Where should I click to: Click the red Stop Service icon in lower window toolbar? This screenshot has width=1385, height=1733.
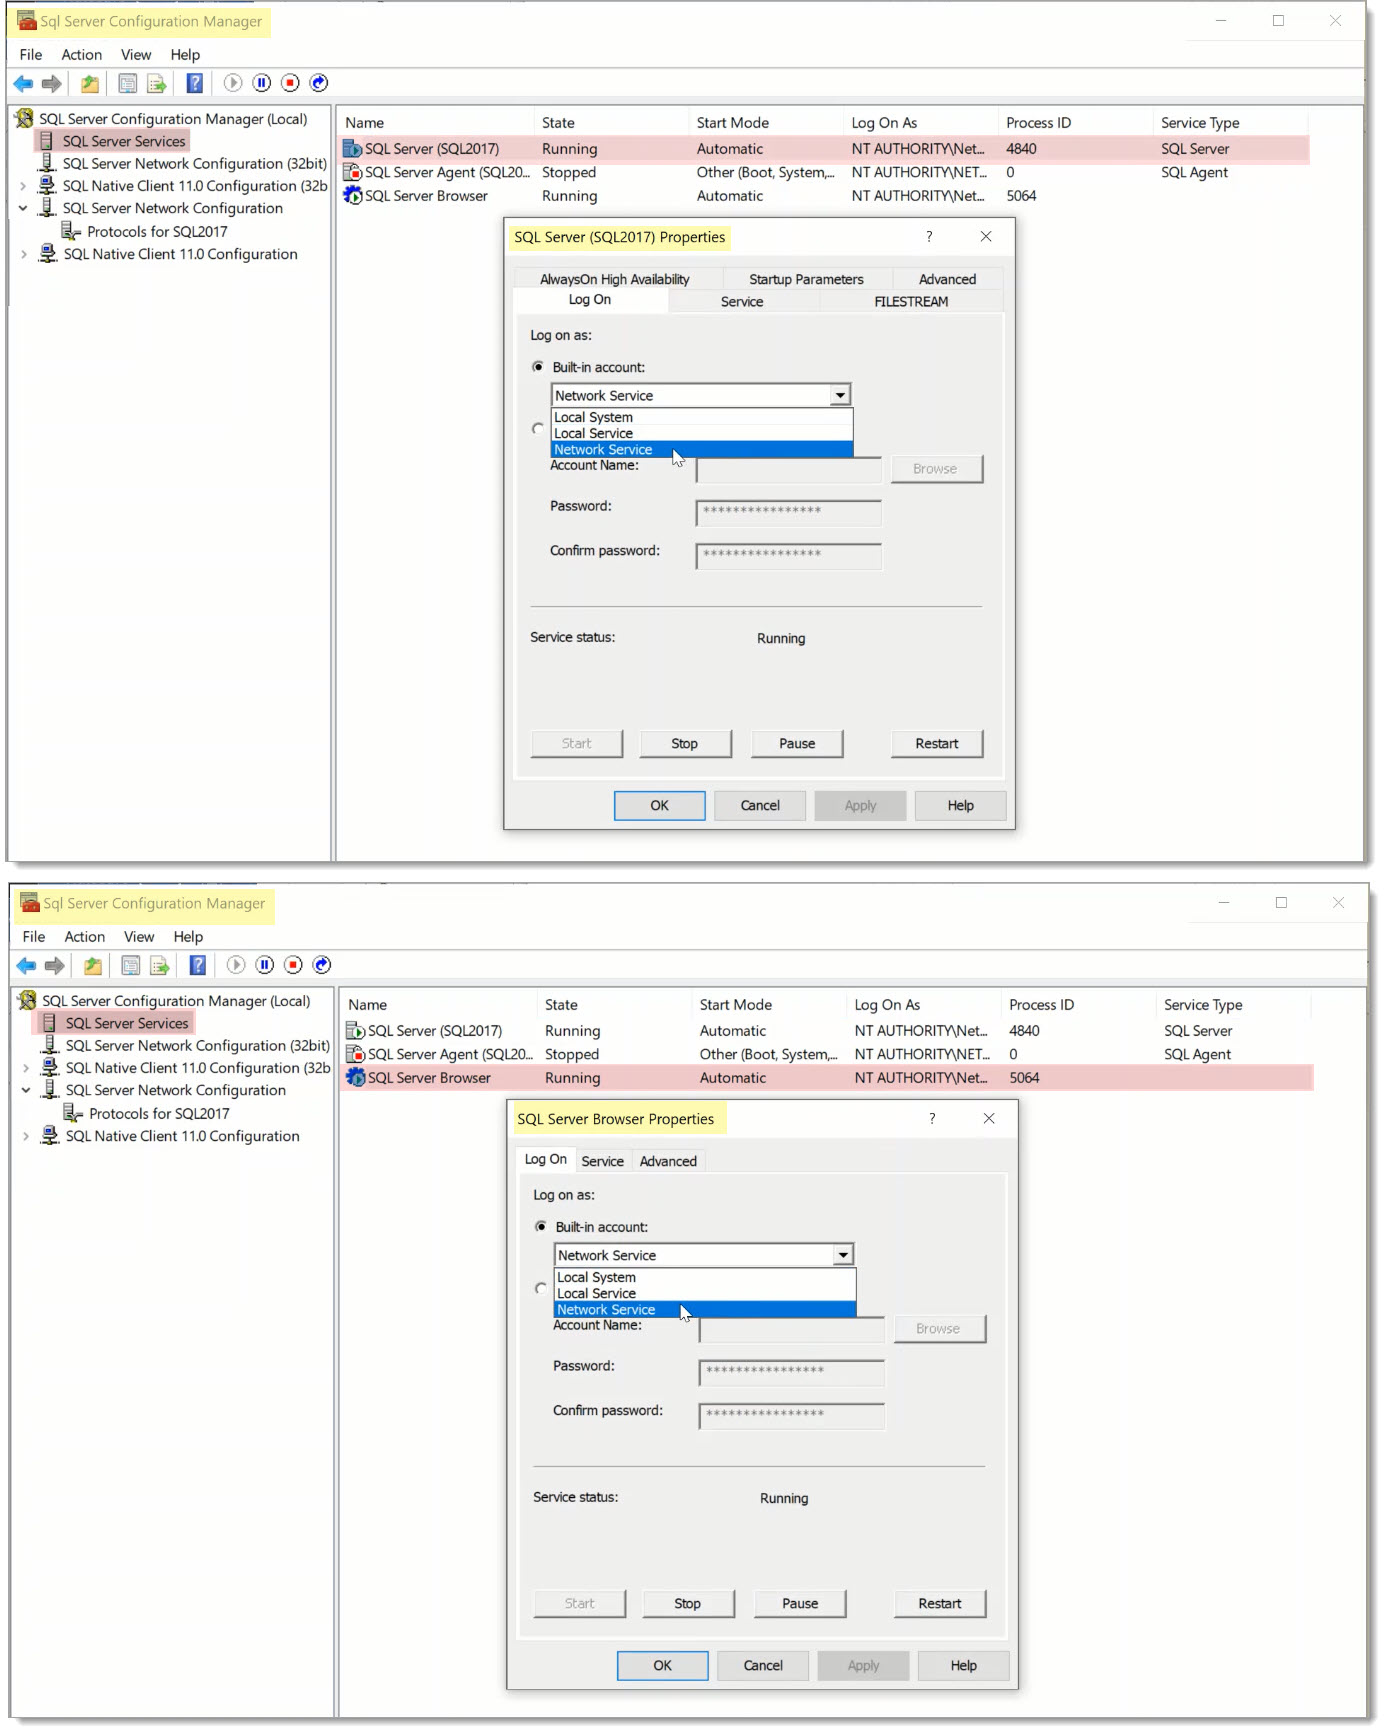click(293, 965)
